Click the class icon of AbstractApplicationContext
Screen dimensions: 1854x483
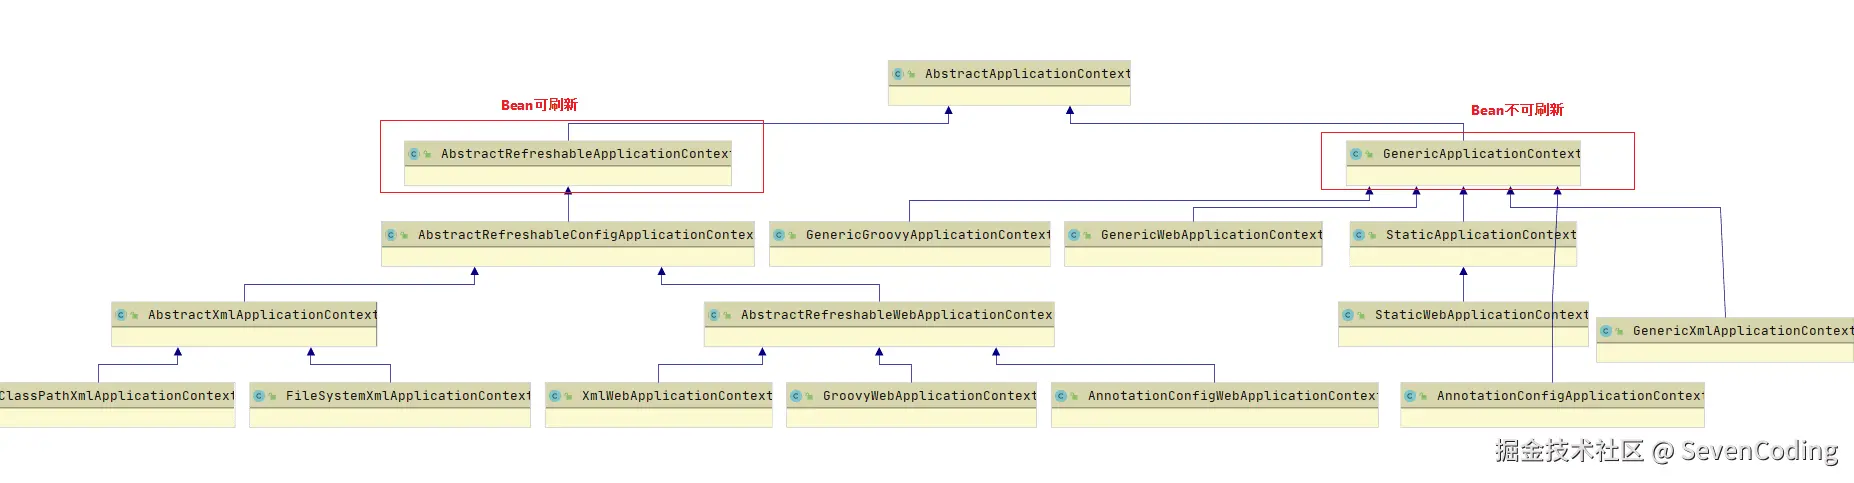click(898, 74)
